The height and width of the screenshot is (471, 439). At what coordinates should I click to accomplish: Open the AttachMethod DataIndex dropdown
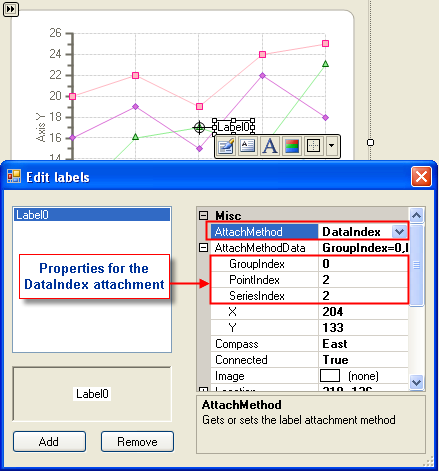coord(400,232)
